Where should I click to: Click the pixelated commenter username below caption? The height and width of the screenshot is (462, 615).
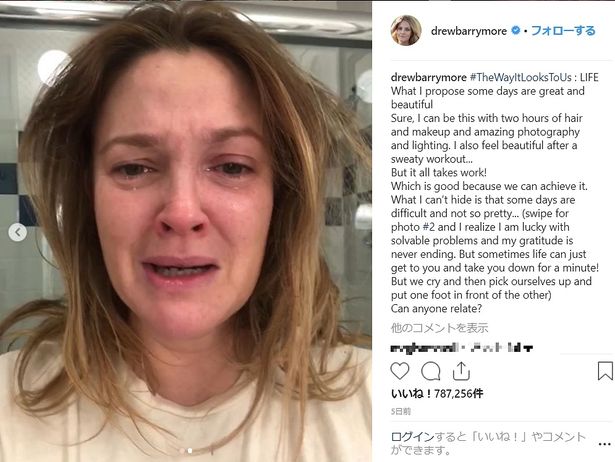pos(424,347)
